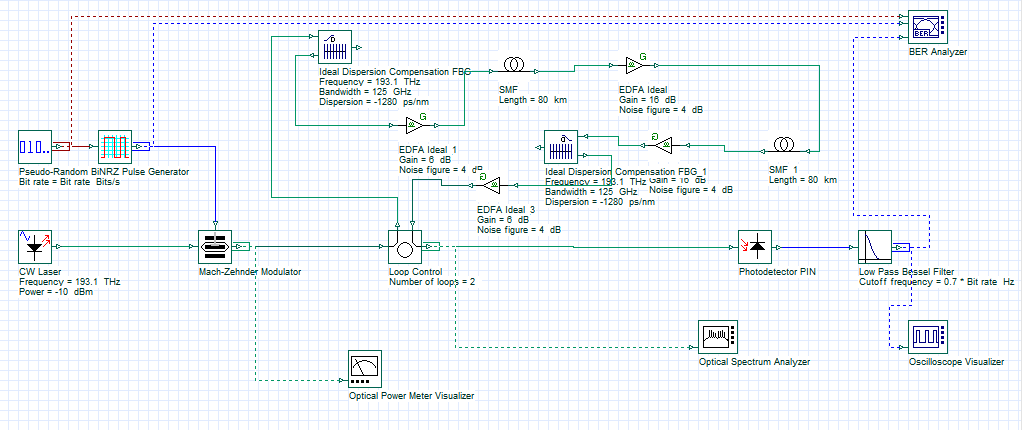This screenshot has width=1023, height=430.
Task: Click 'Cutoff frequency = 0.7 * Bit rate Hz'
Action: (936, 282)
